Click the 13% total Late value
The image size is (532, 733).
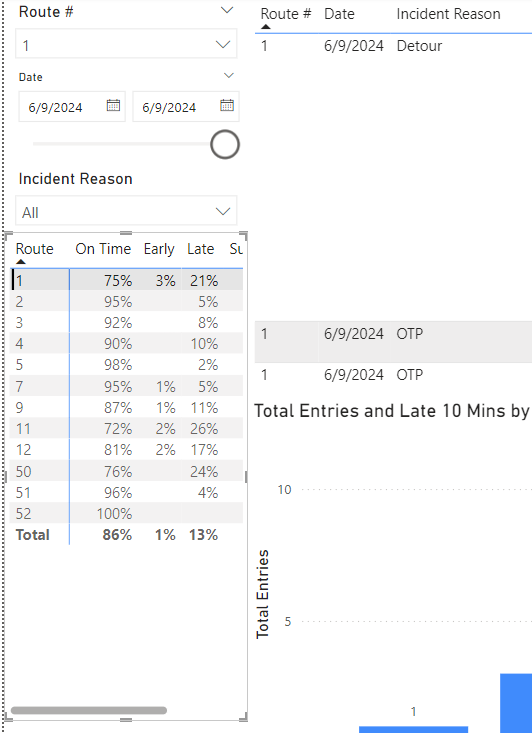pos(203,535)
